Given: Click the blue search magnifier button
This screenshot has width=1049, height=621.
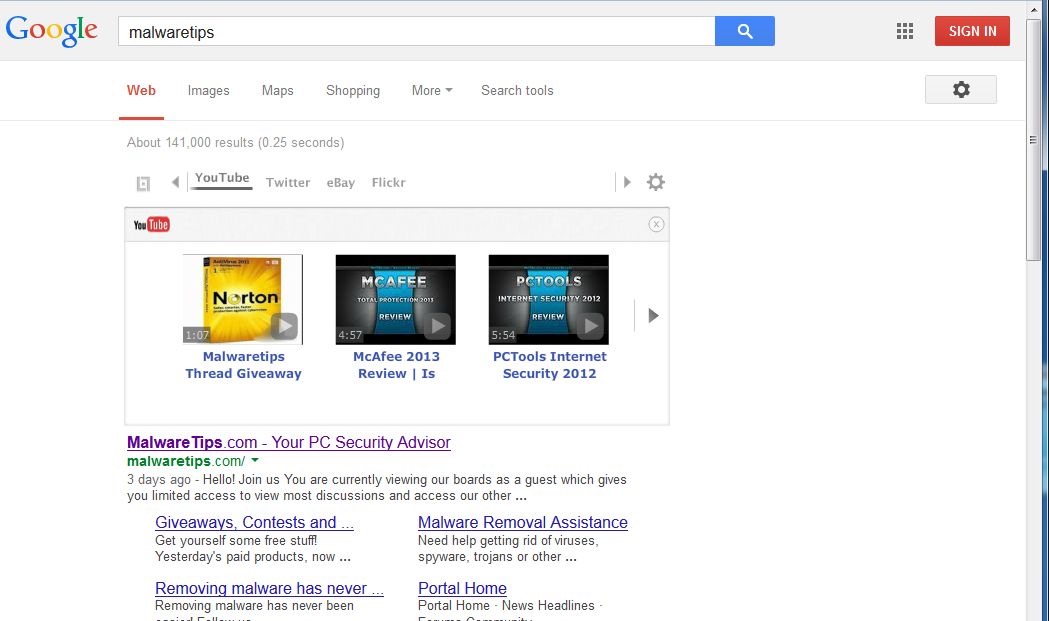Looking at the screenshot, I should click(745, 31).
